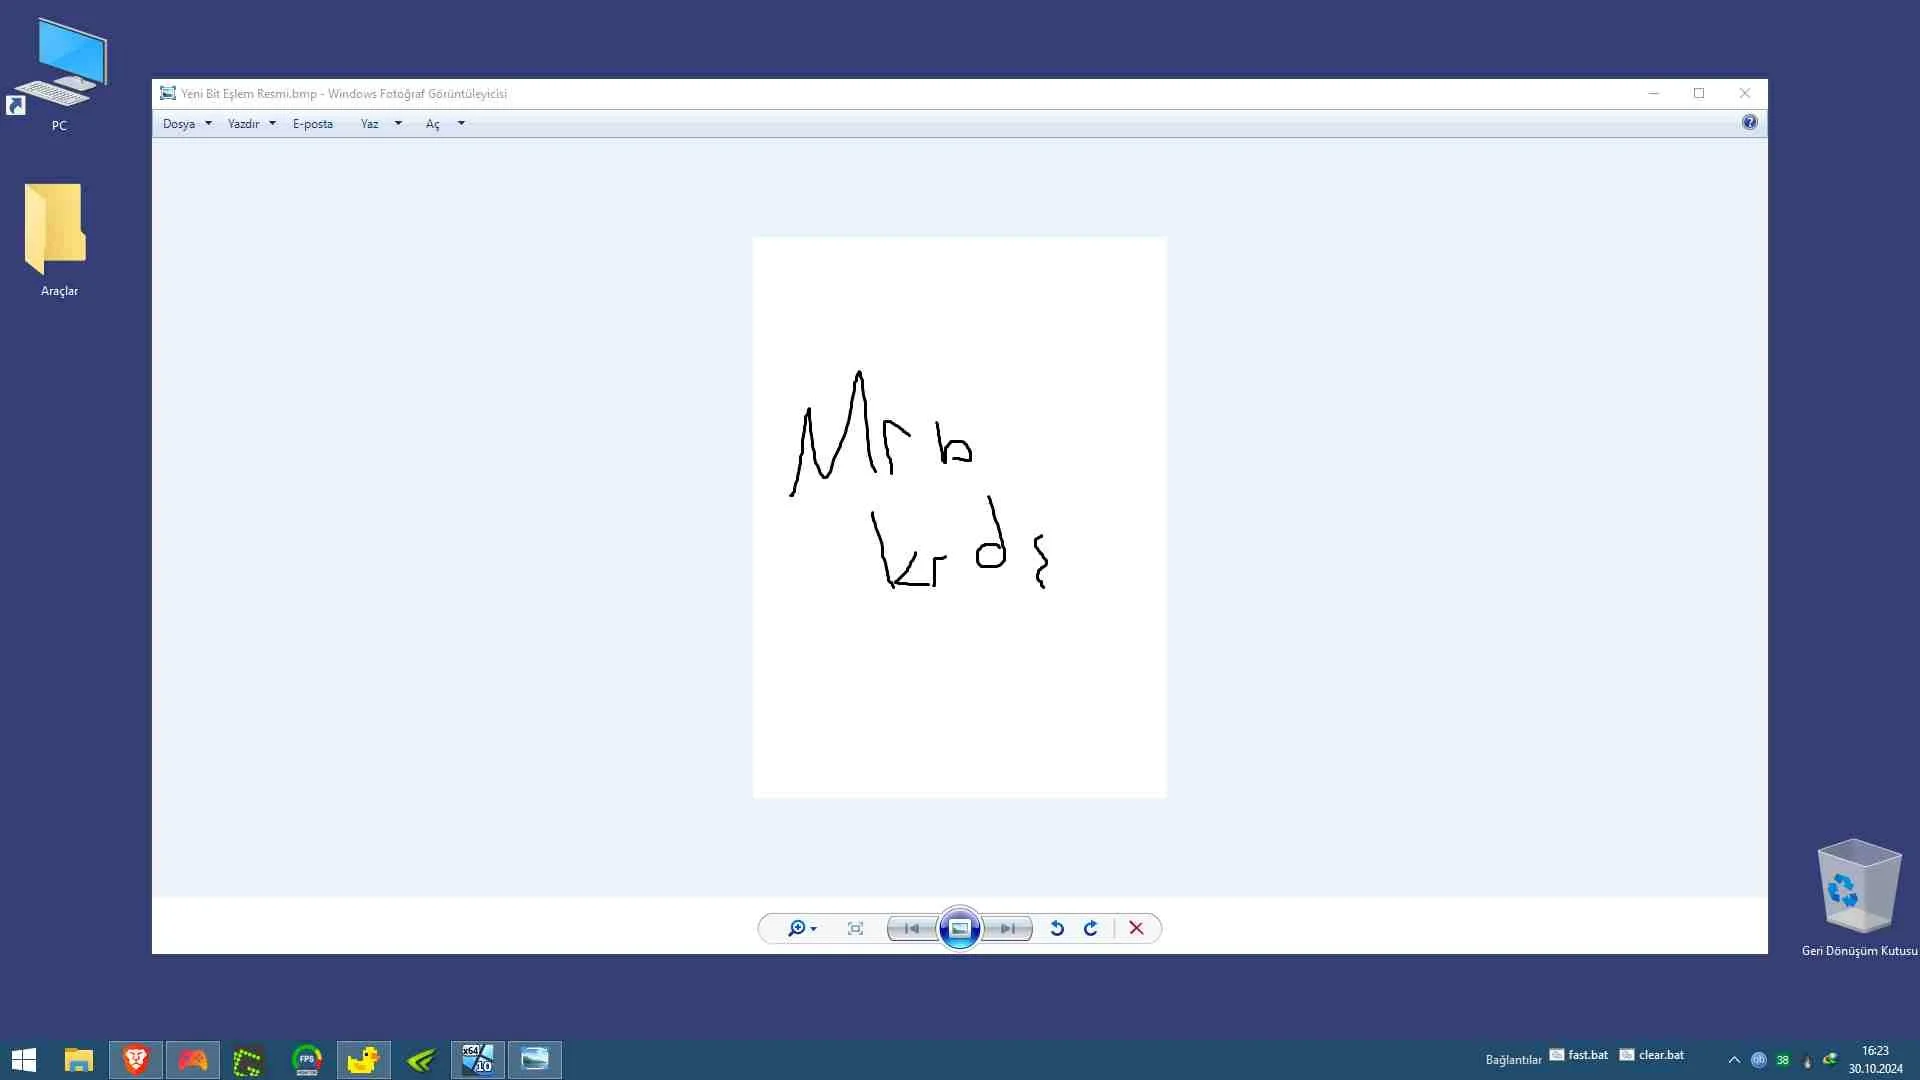This screenshot has width=1920, height=1080.
Task: Open the Yaz menu
Action: (370, 124)
